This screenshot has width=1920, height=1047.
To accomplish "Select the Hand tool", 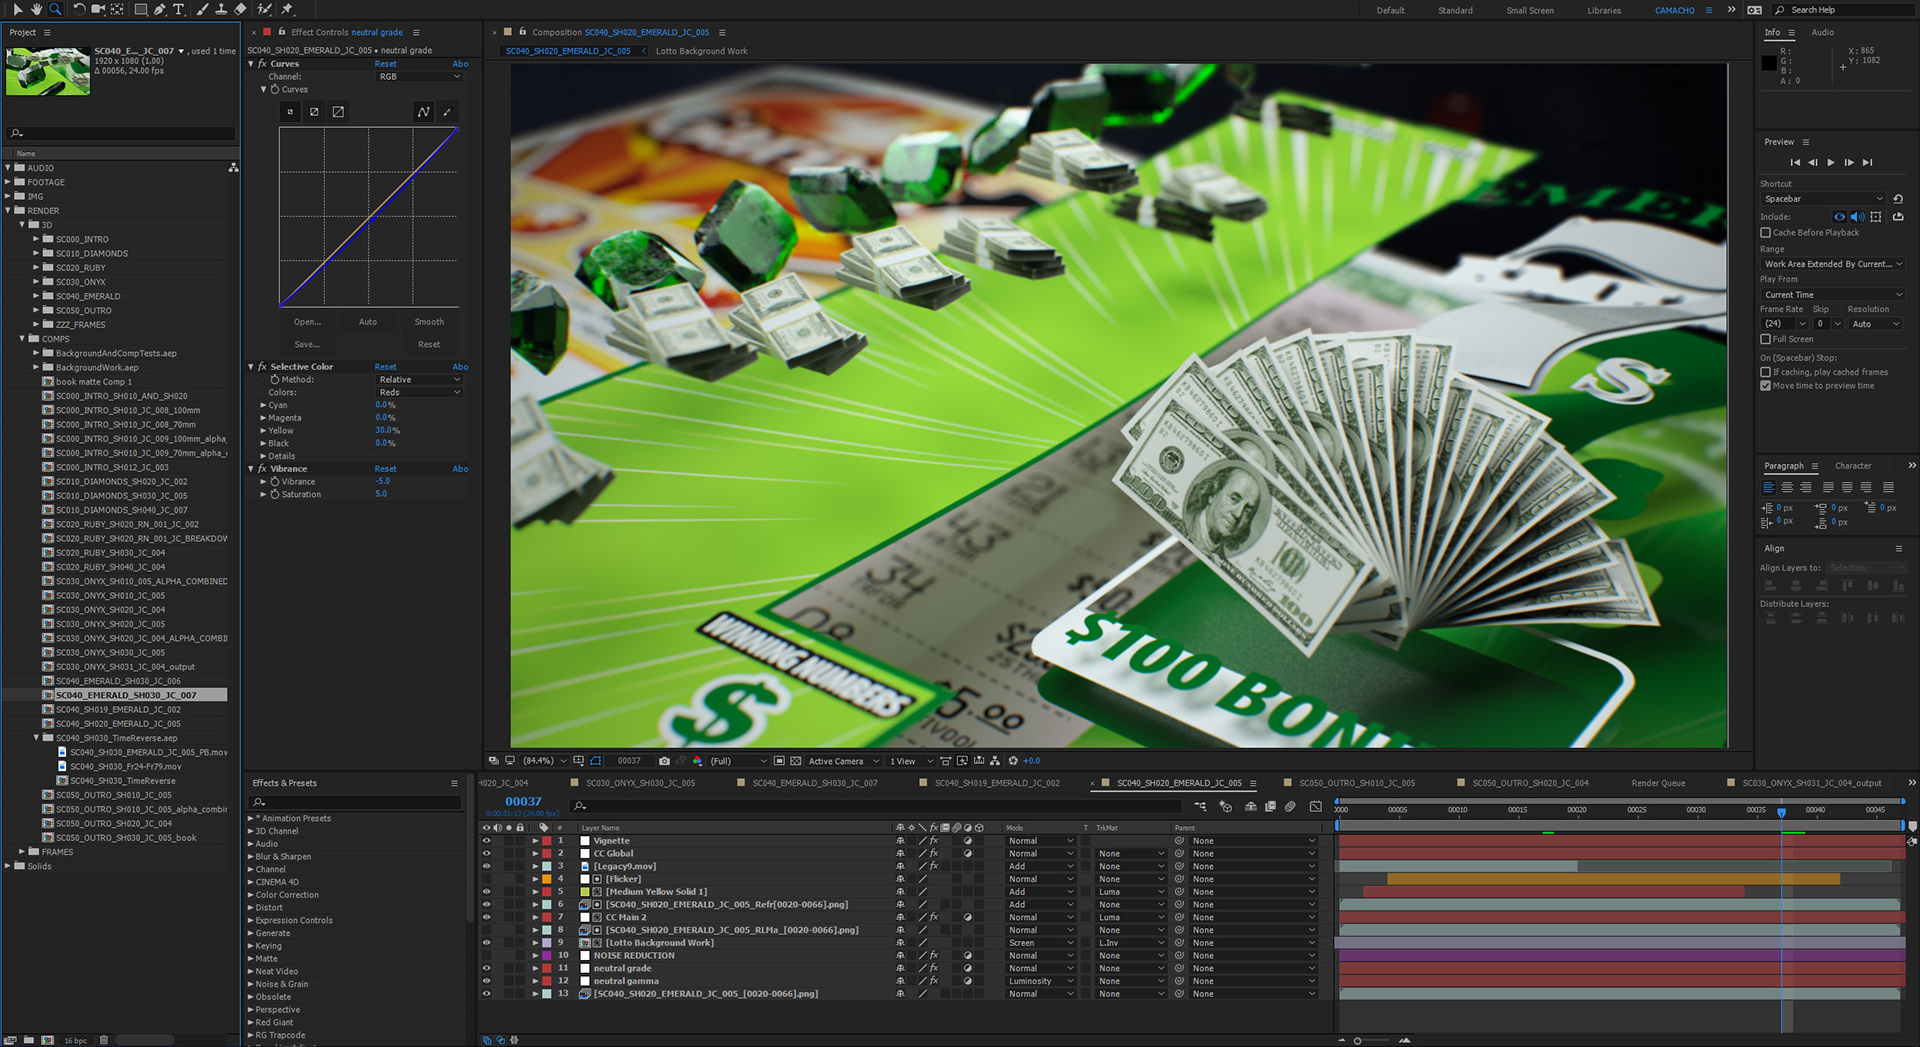I will coord(36,9).
